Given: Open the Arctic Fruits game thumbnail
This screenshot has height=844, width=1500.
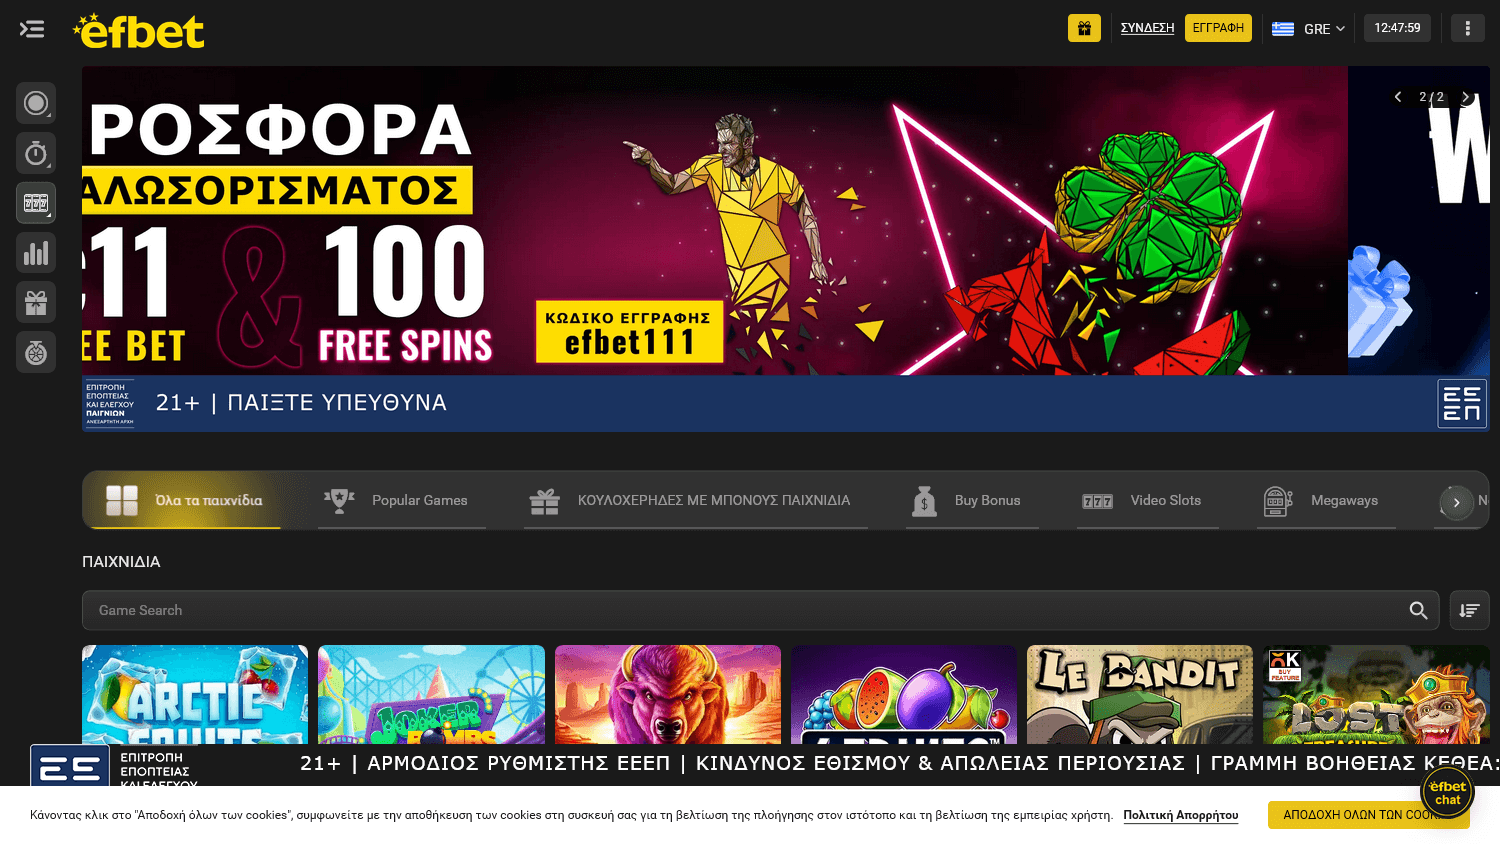Looking at the screenshot, I should 195,694.
